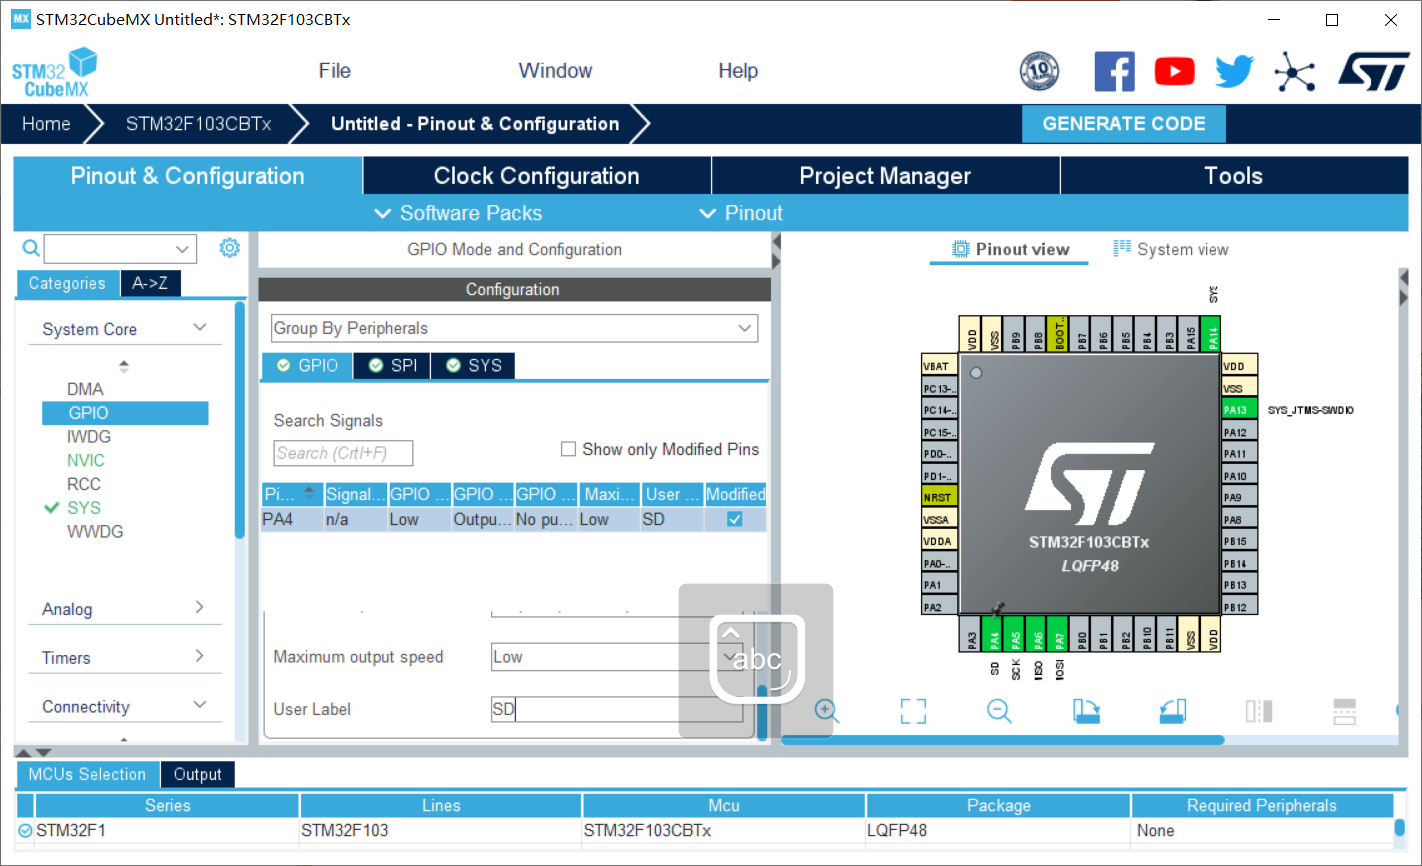Go to Home breadcrumb
The width and height of the screenshot is (1422, 866).
46,124
